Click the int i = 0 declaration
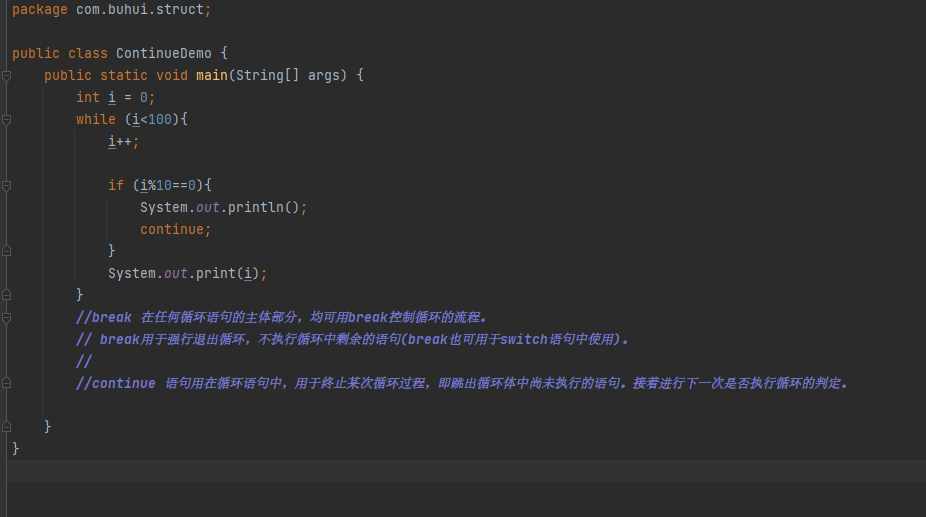The image size is (926, 517). (x=115, y=97)
